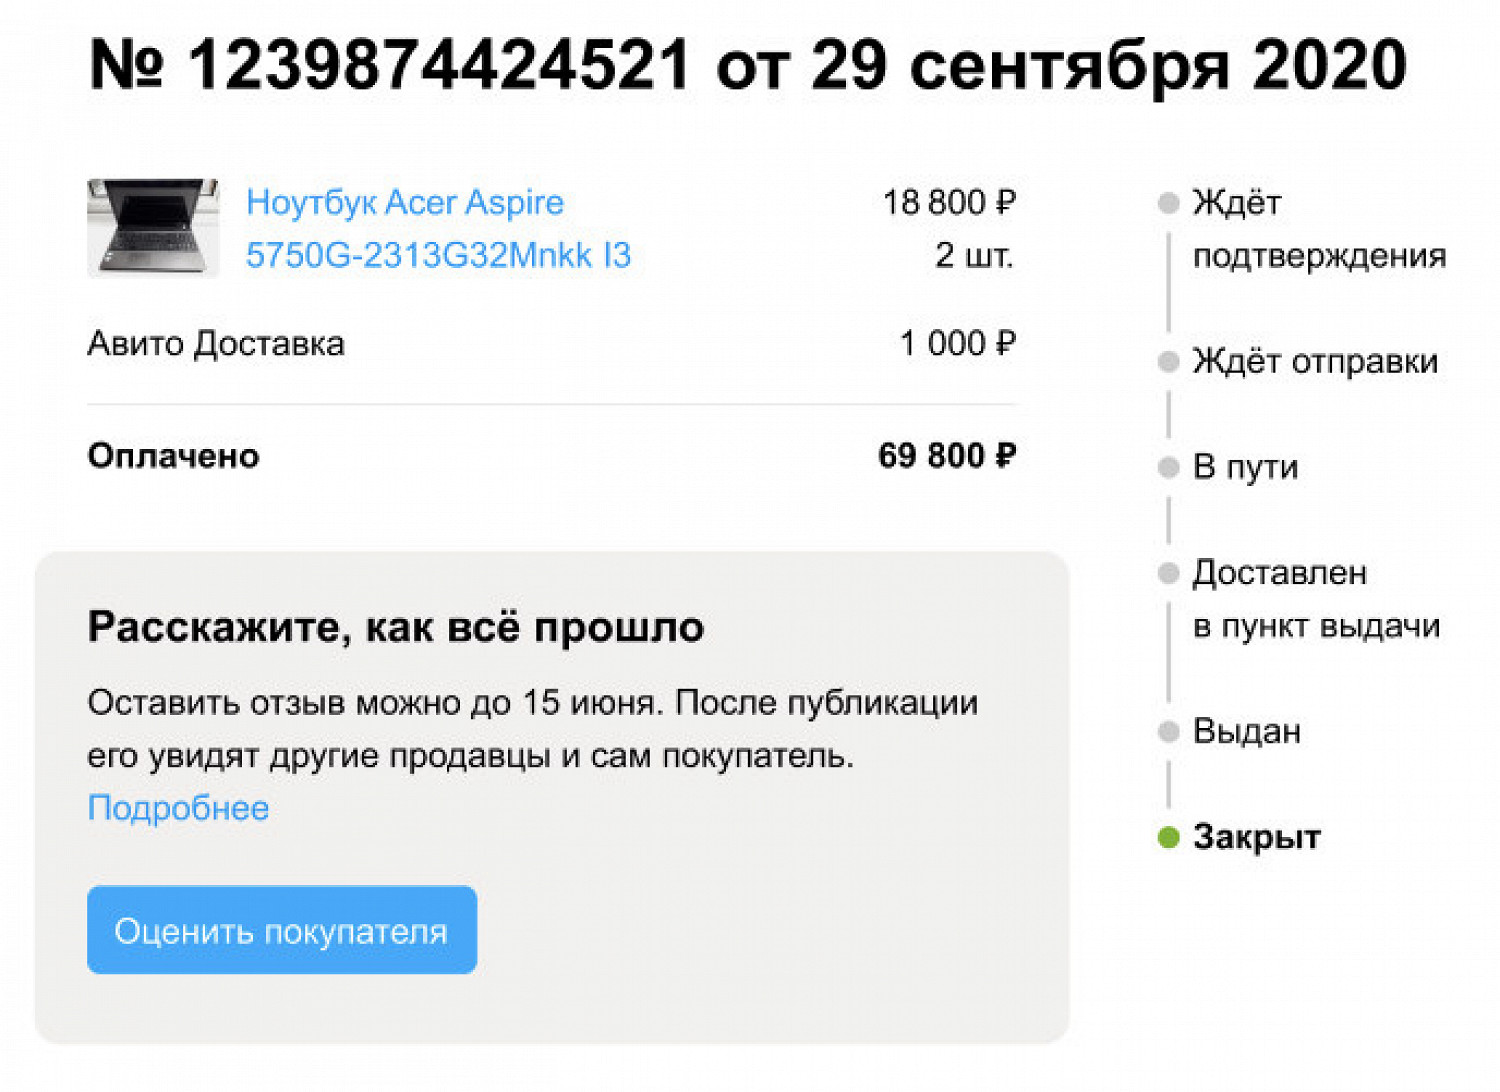Click the laptop product thumbnail image
The image size is (1500, 1092).
click(x=153, y=227)
